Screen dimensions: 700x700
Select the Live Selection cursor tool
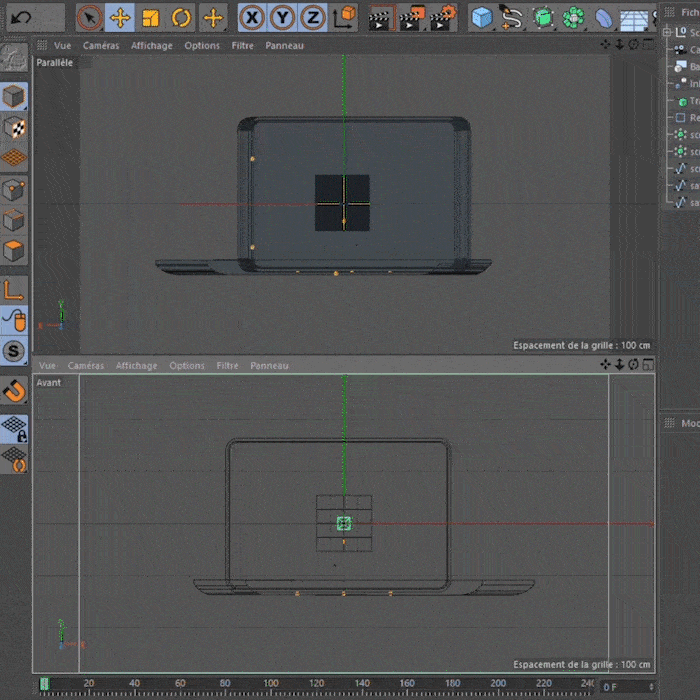89,18
